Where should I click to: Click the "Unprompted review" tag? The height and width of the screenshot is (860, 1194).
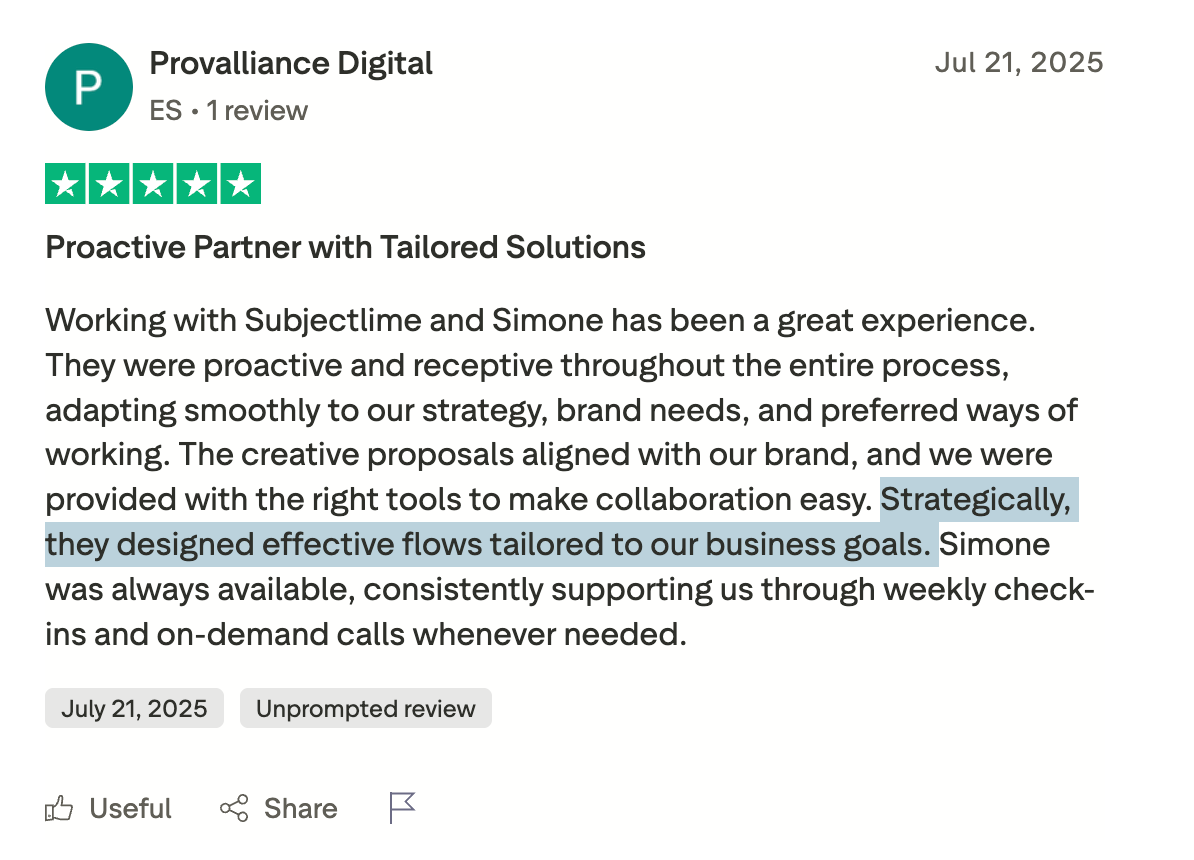[365, 709]
